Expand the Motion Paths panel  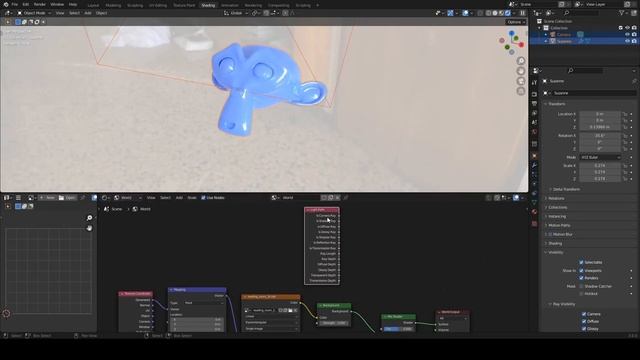[x=558, y=225]
